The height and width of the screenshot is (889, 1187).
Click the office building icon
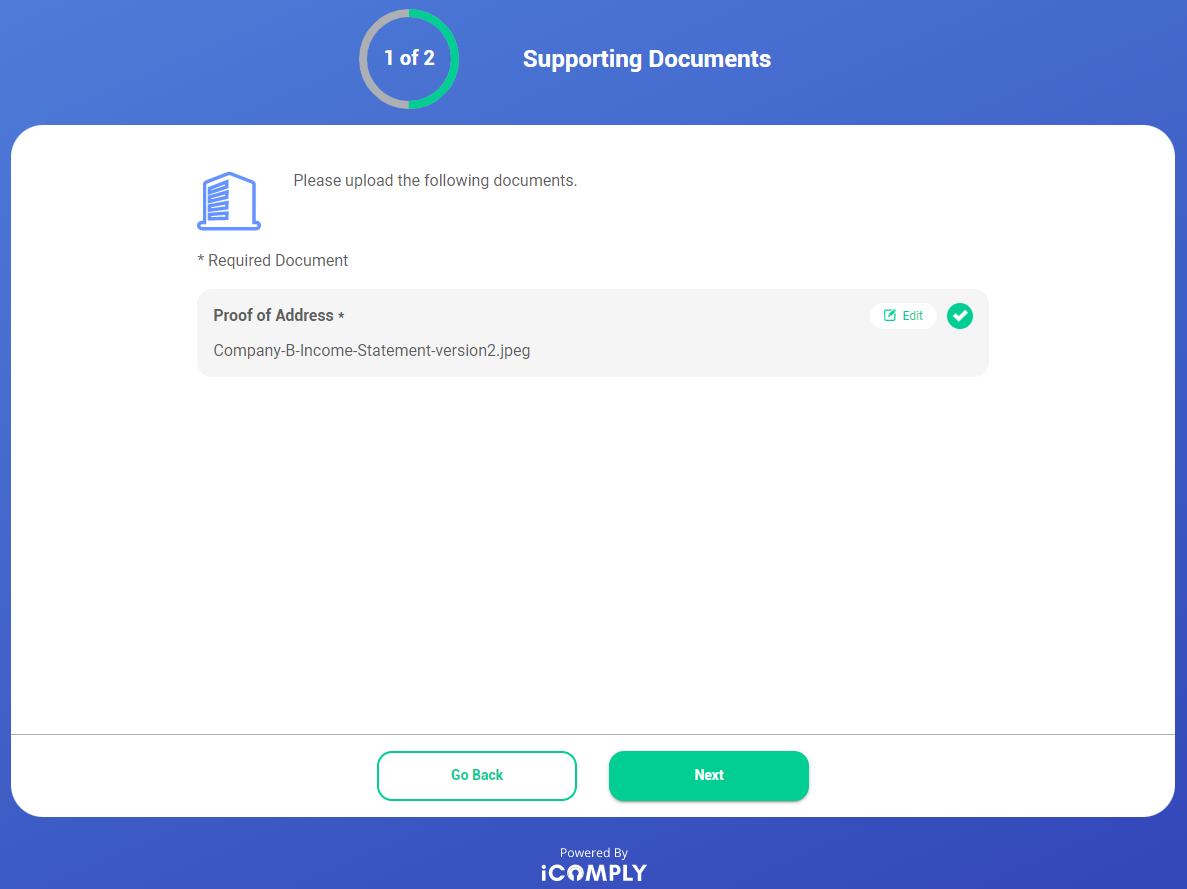(228, 201)
